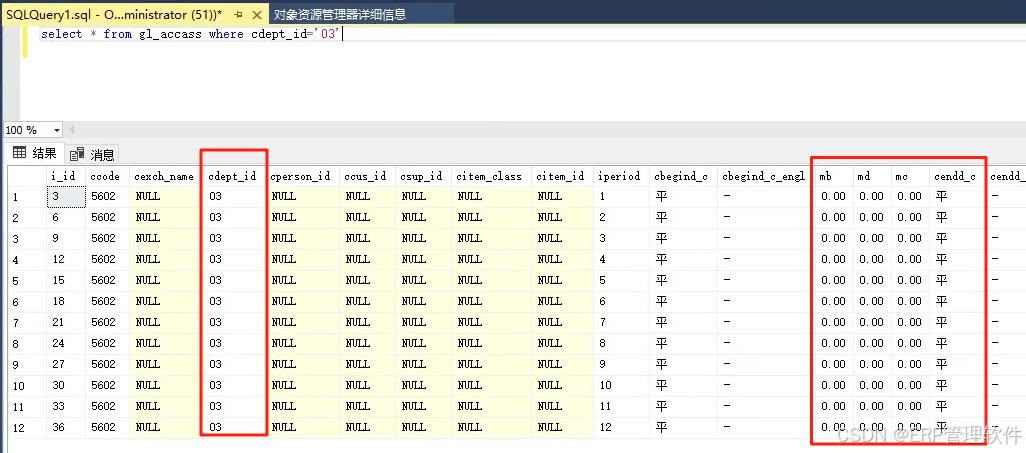Image resolution: width=1026 pixels, height=453 pixels.
Task: Select the cendd_c column header
Action: click(957, 177)
